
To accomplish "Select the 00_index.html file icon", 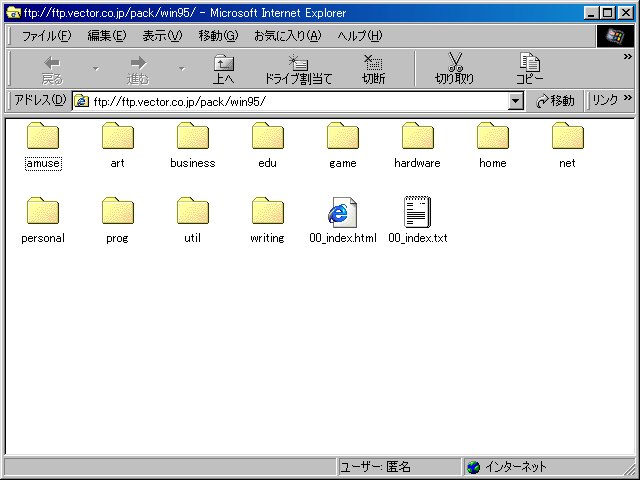I will 342,212.
